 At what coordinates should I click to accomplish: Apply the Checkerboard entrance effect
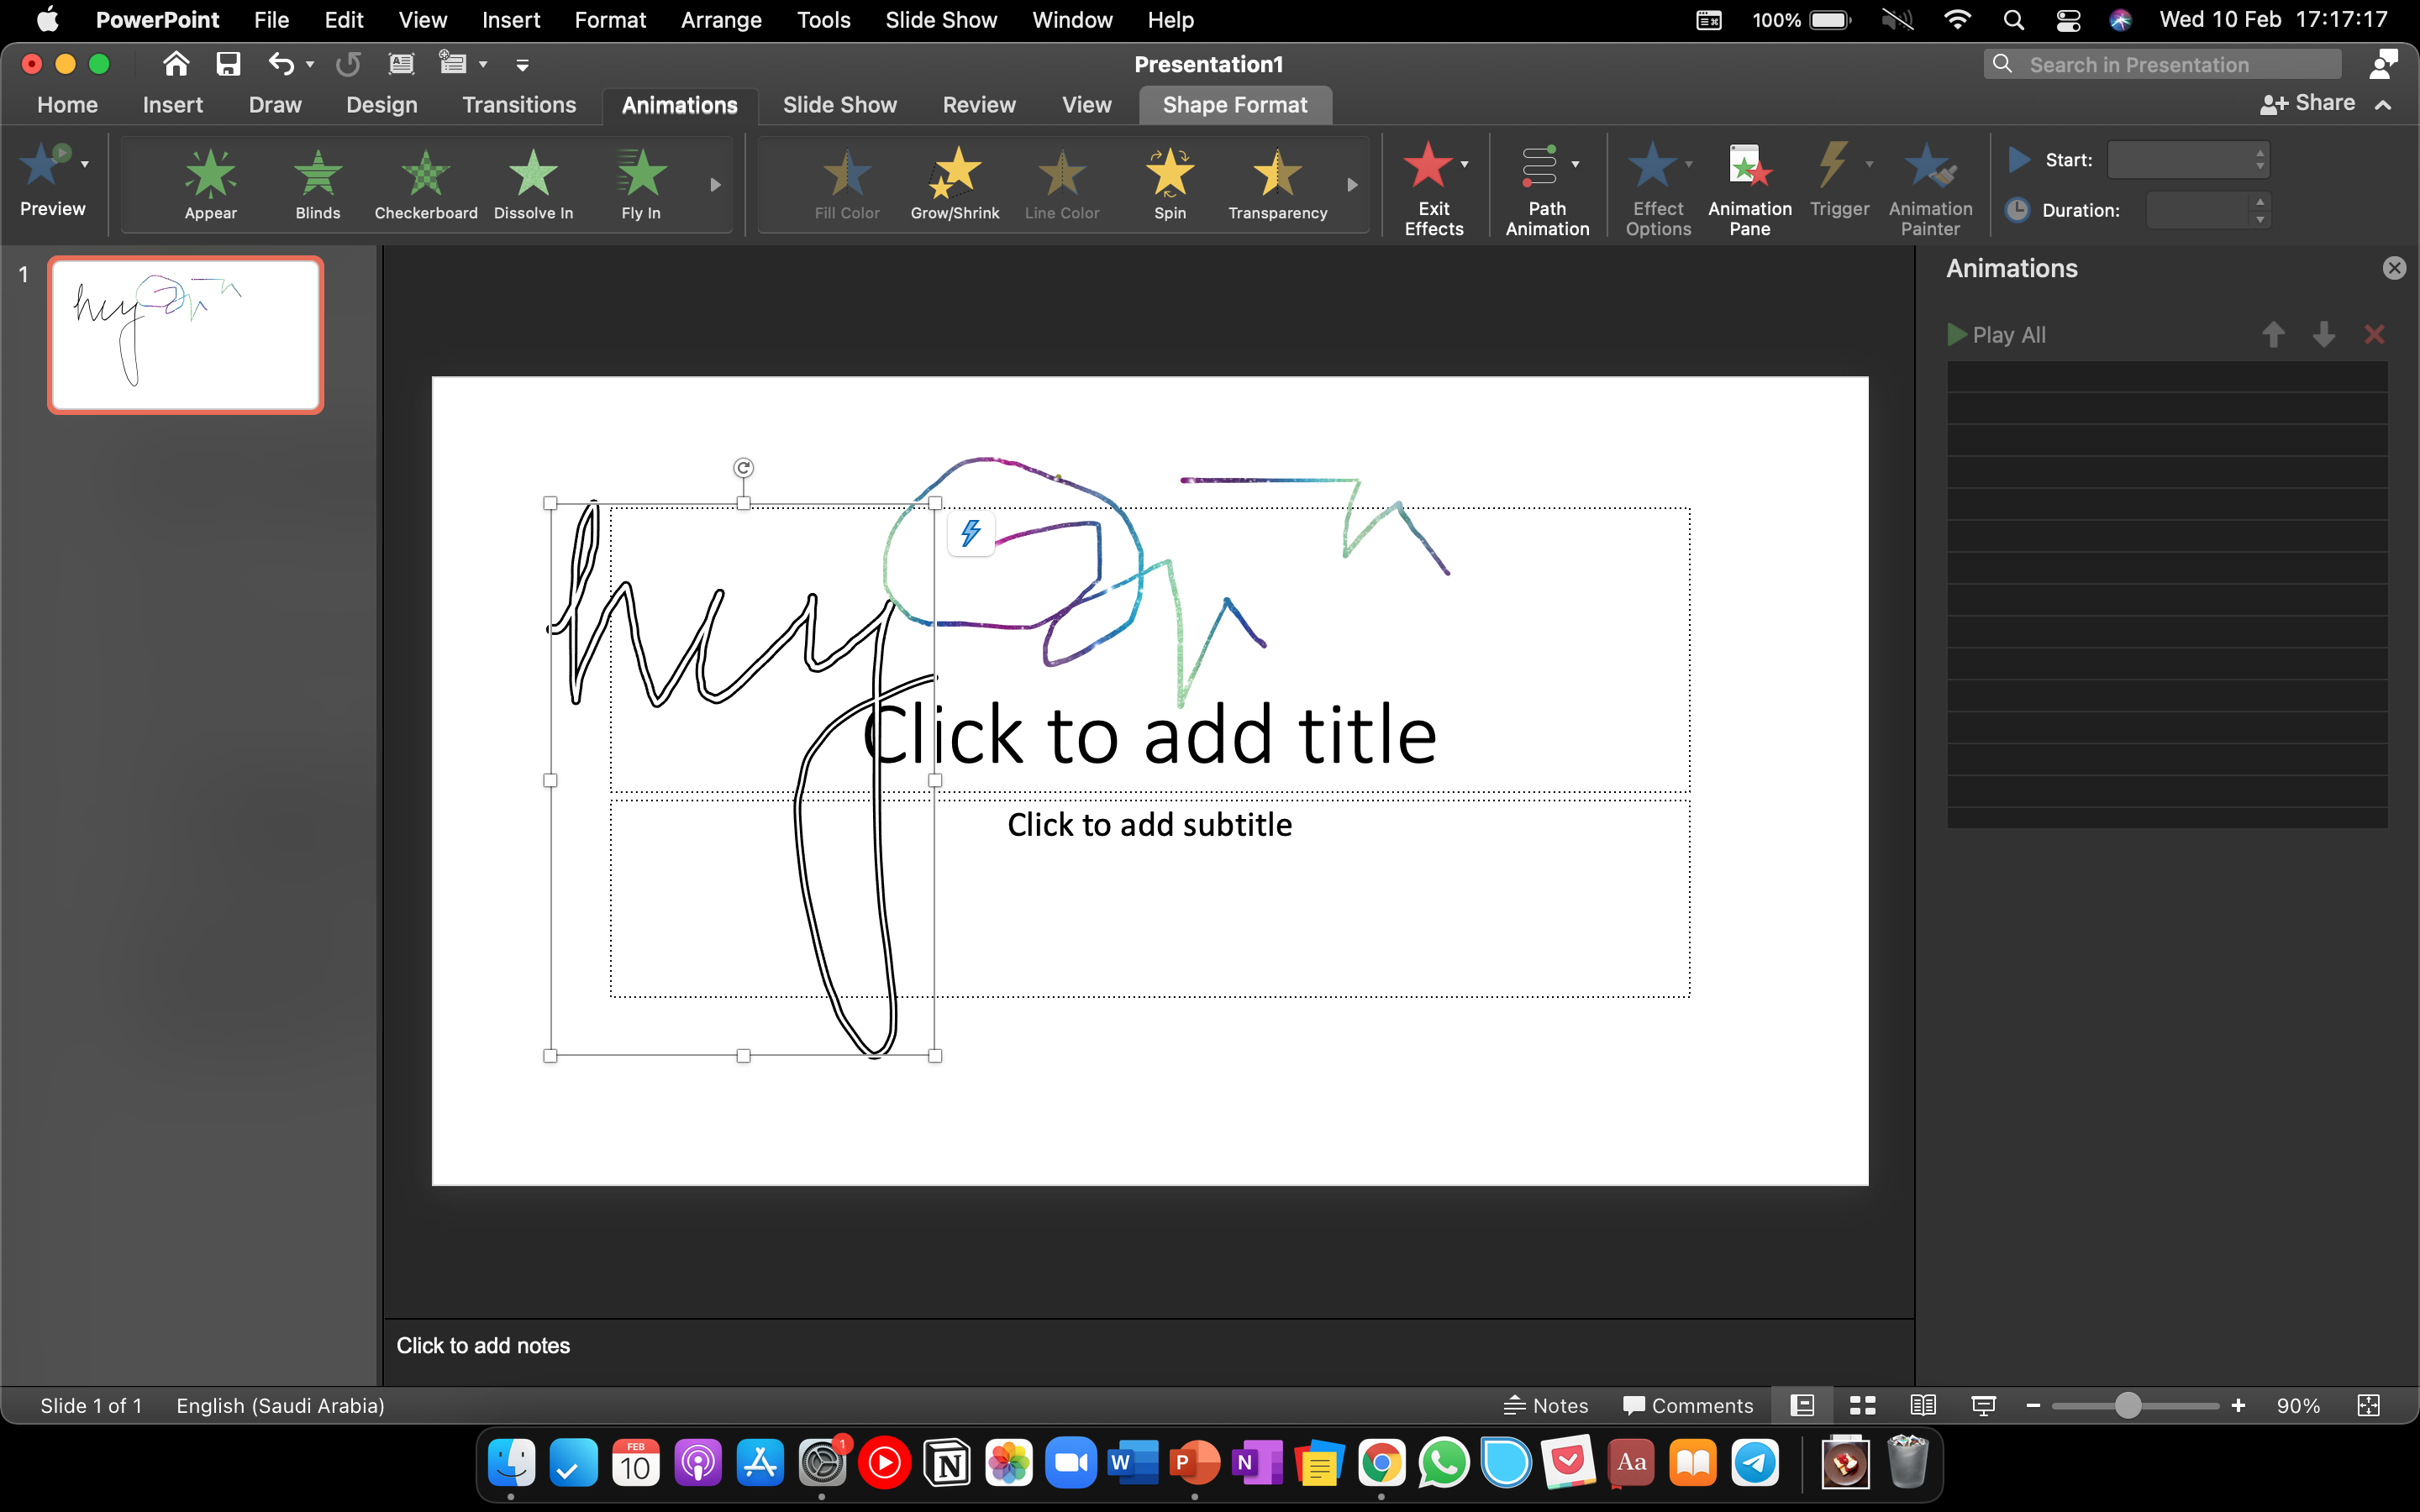426,184
